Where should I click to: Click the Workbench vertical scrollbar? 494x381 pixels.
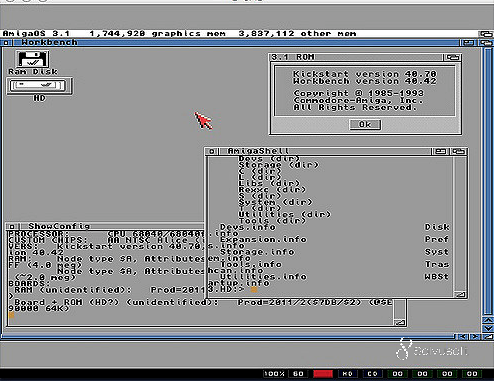pyautogui.click(x=488, y=182)
